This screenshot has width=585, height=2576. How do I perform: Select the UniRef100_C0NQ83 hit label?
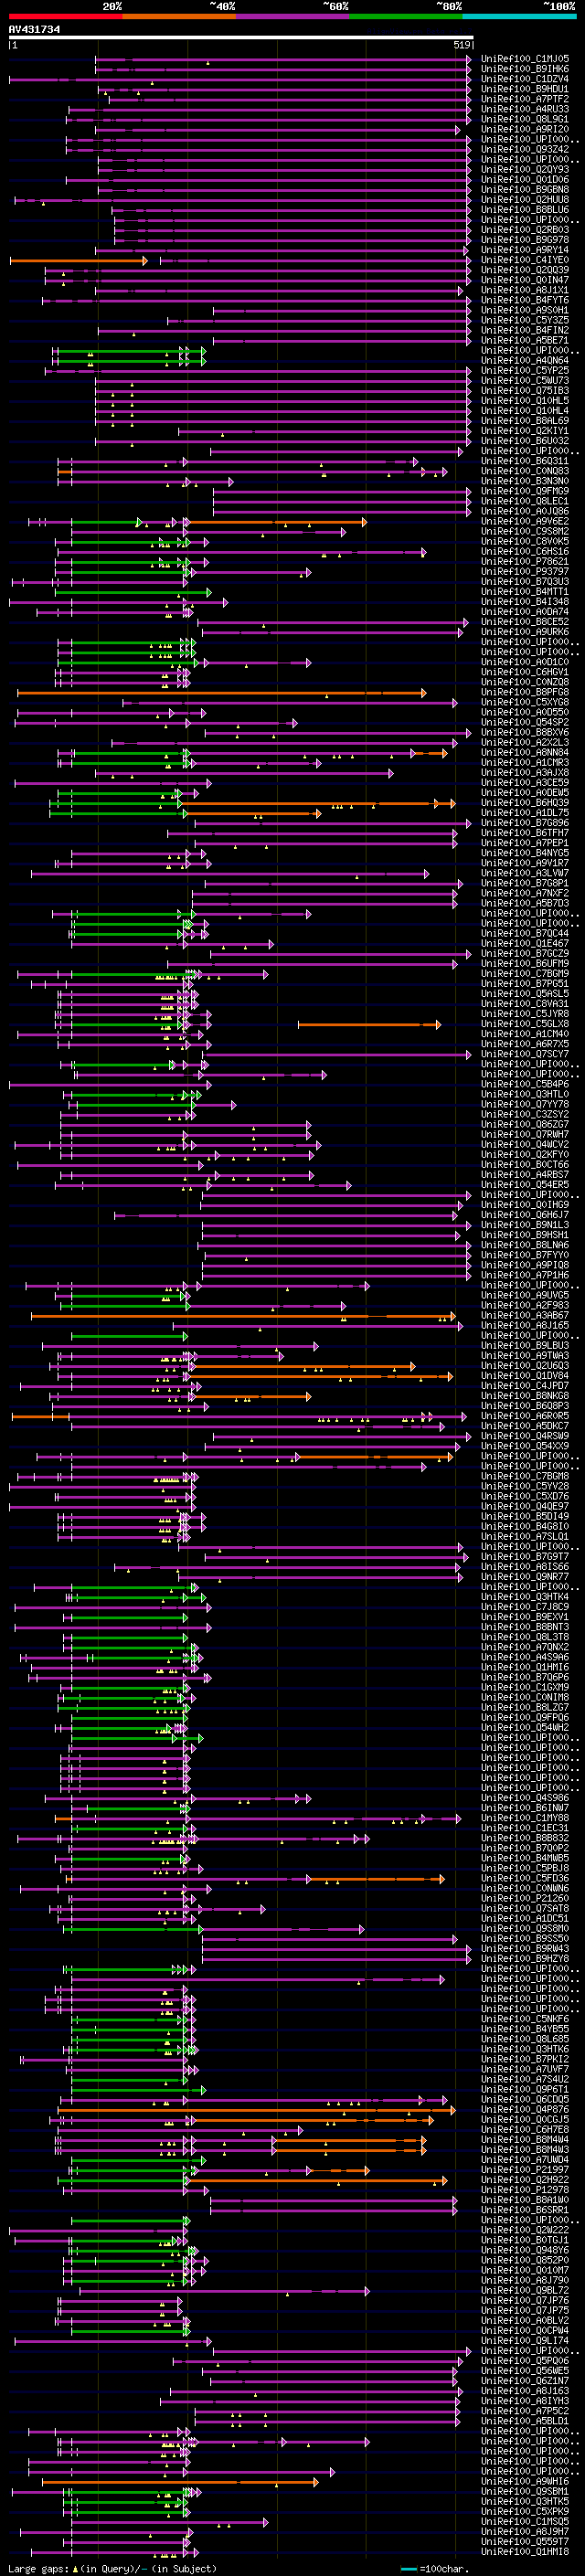(525, 471)
